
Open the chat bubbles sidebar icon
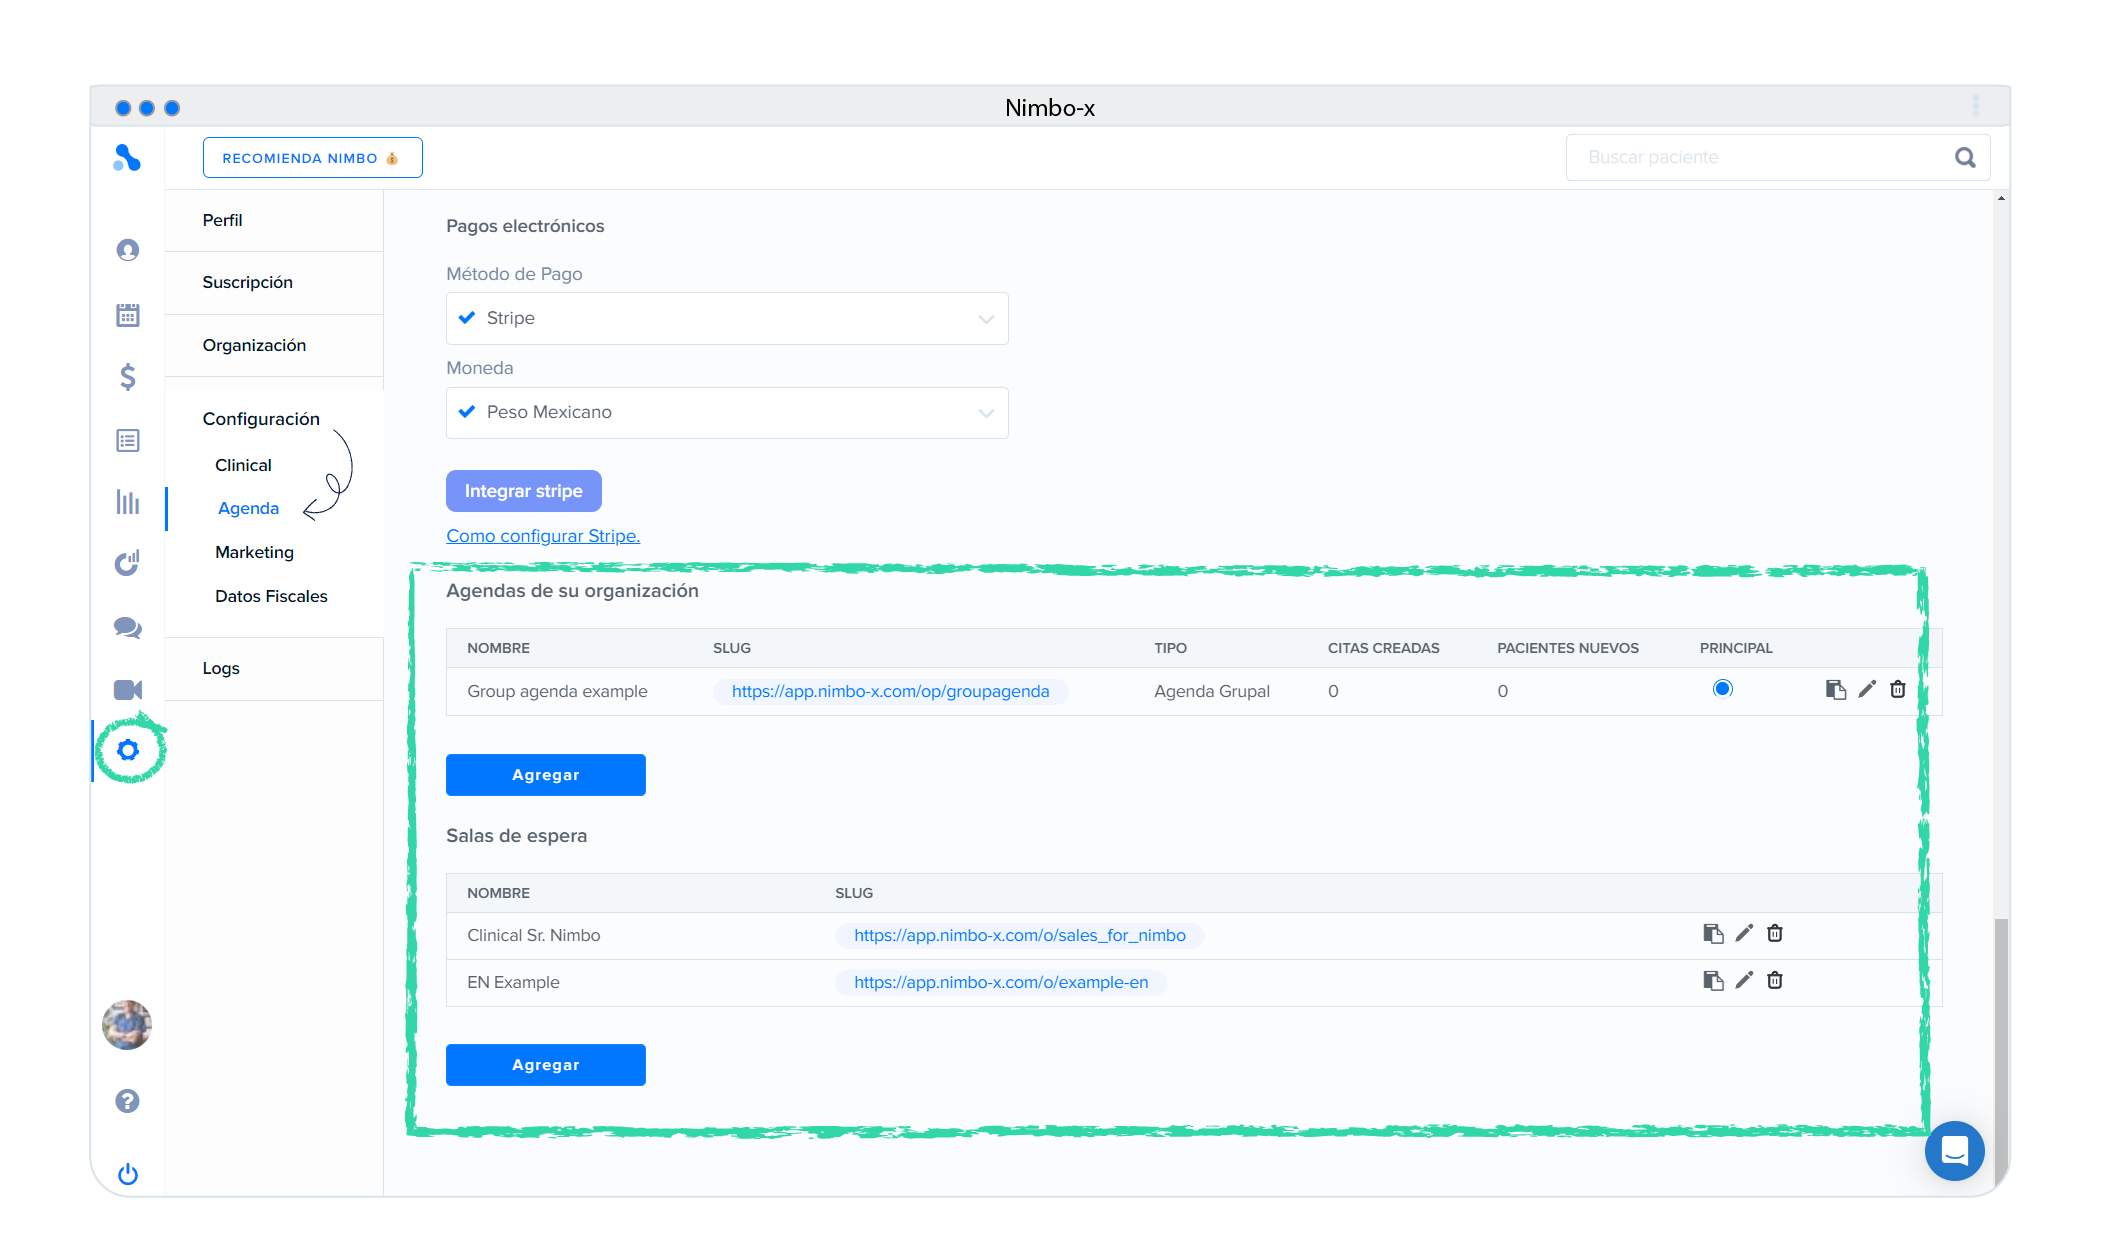[x=128, y=627]
